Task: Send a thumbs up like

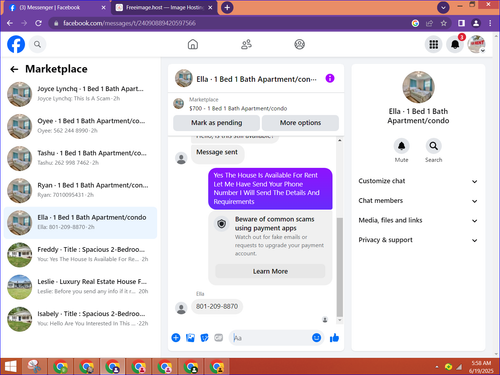Action: tap(334, 338)
